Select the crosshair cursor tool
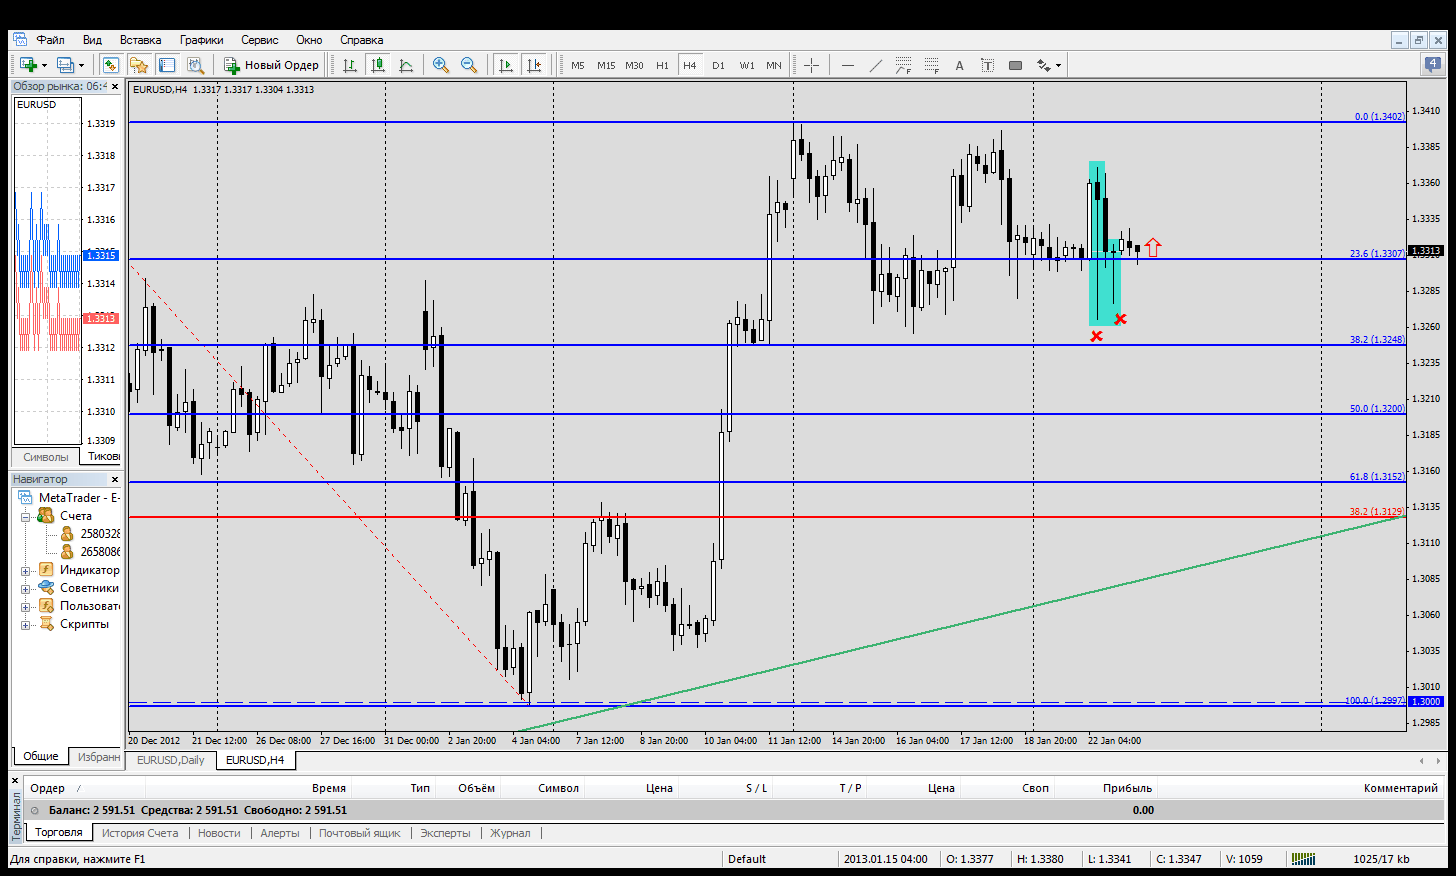This screenshot has height=876, width=1456. click(811, 65)
